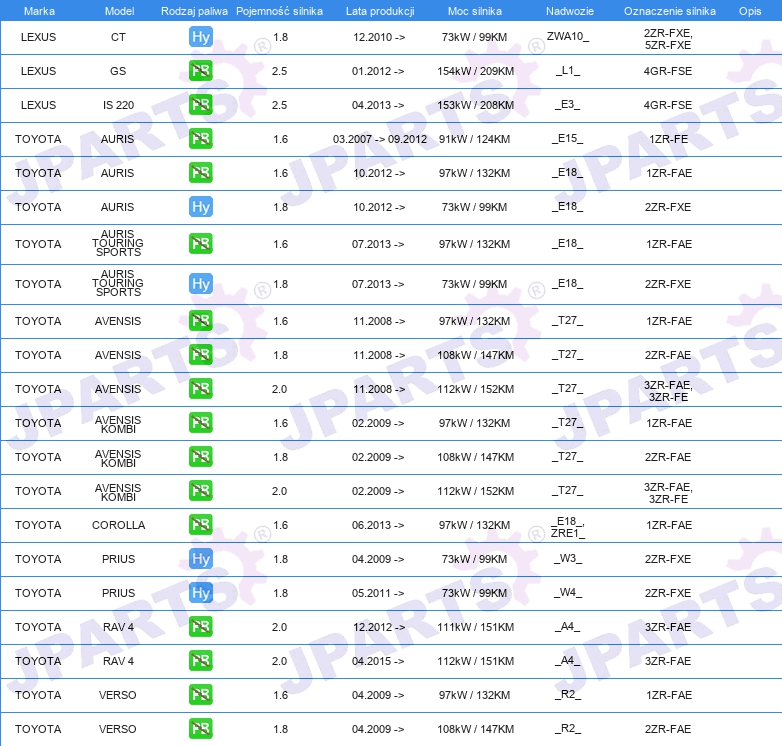Click hybrid icon in Prius 05.2011 row

[x=201, y=592]
